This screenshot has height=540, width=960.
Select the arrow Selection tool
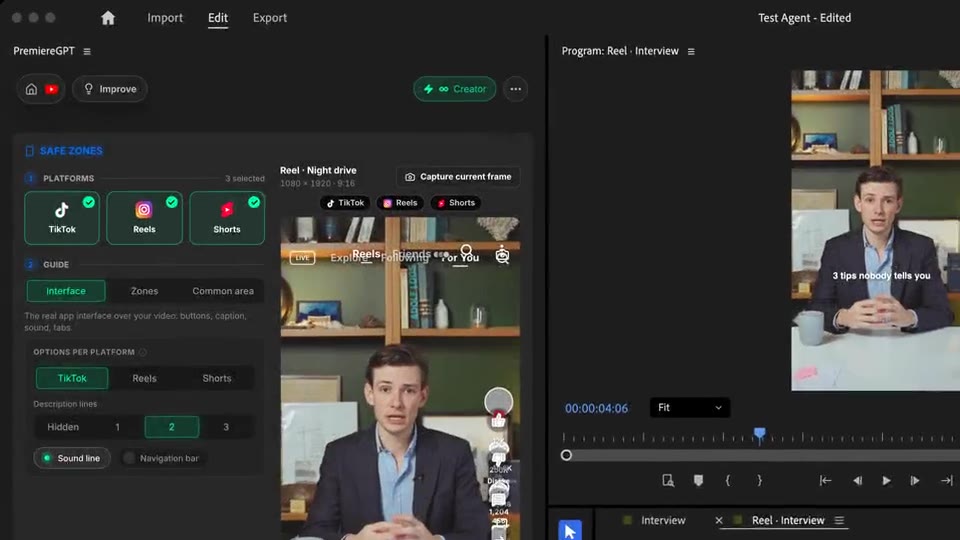pos(569,530)
